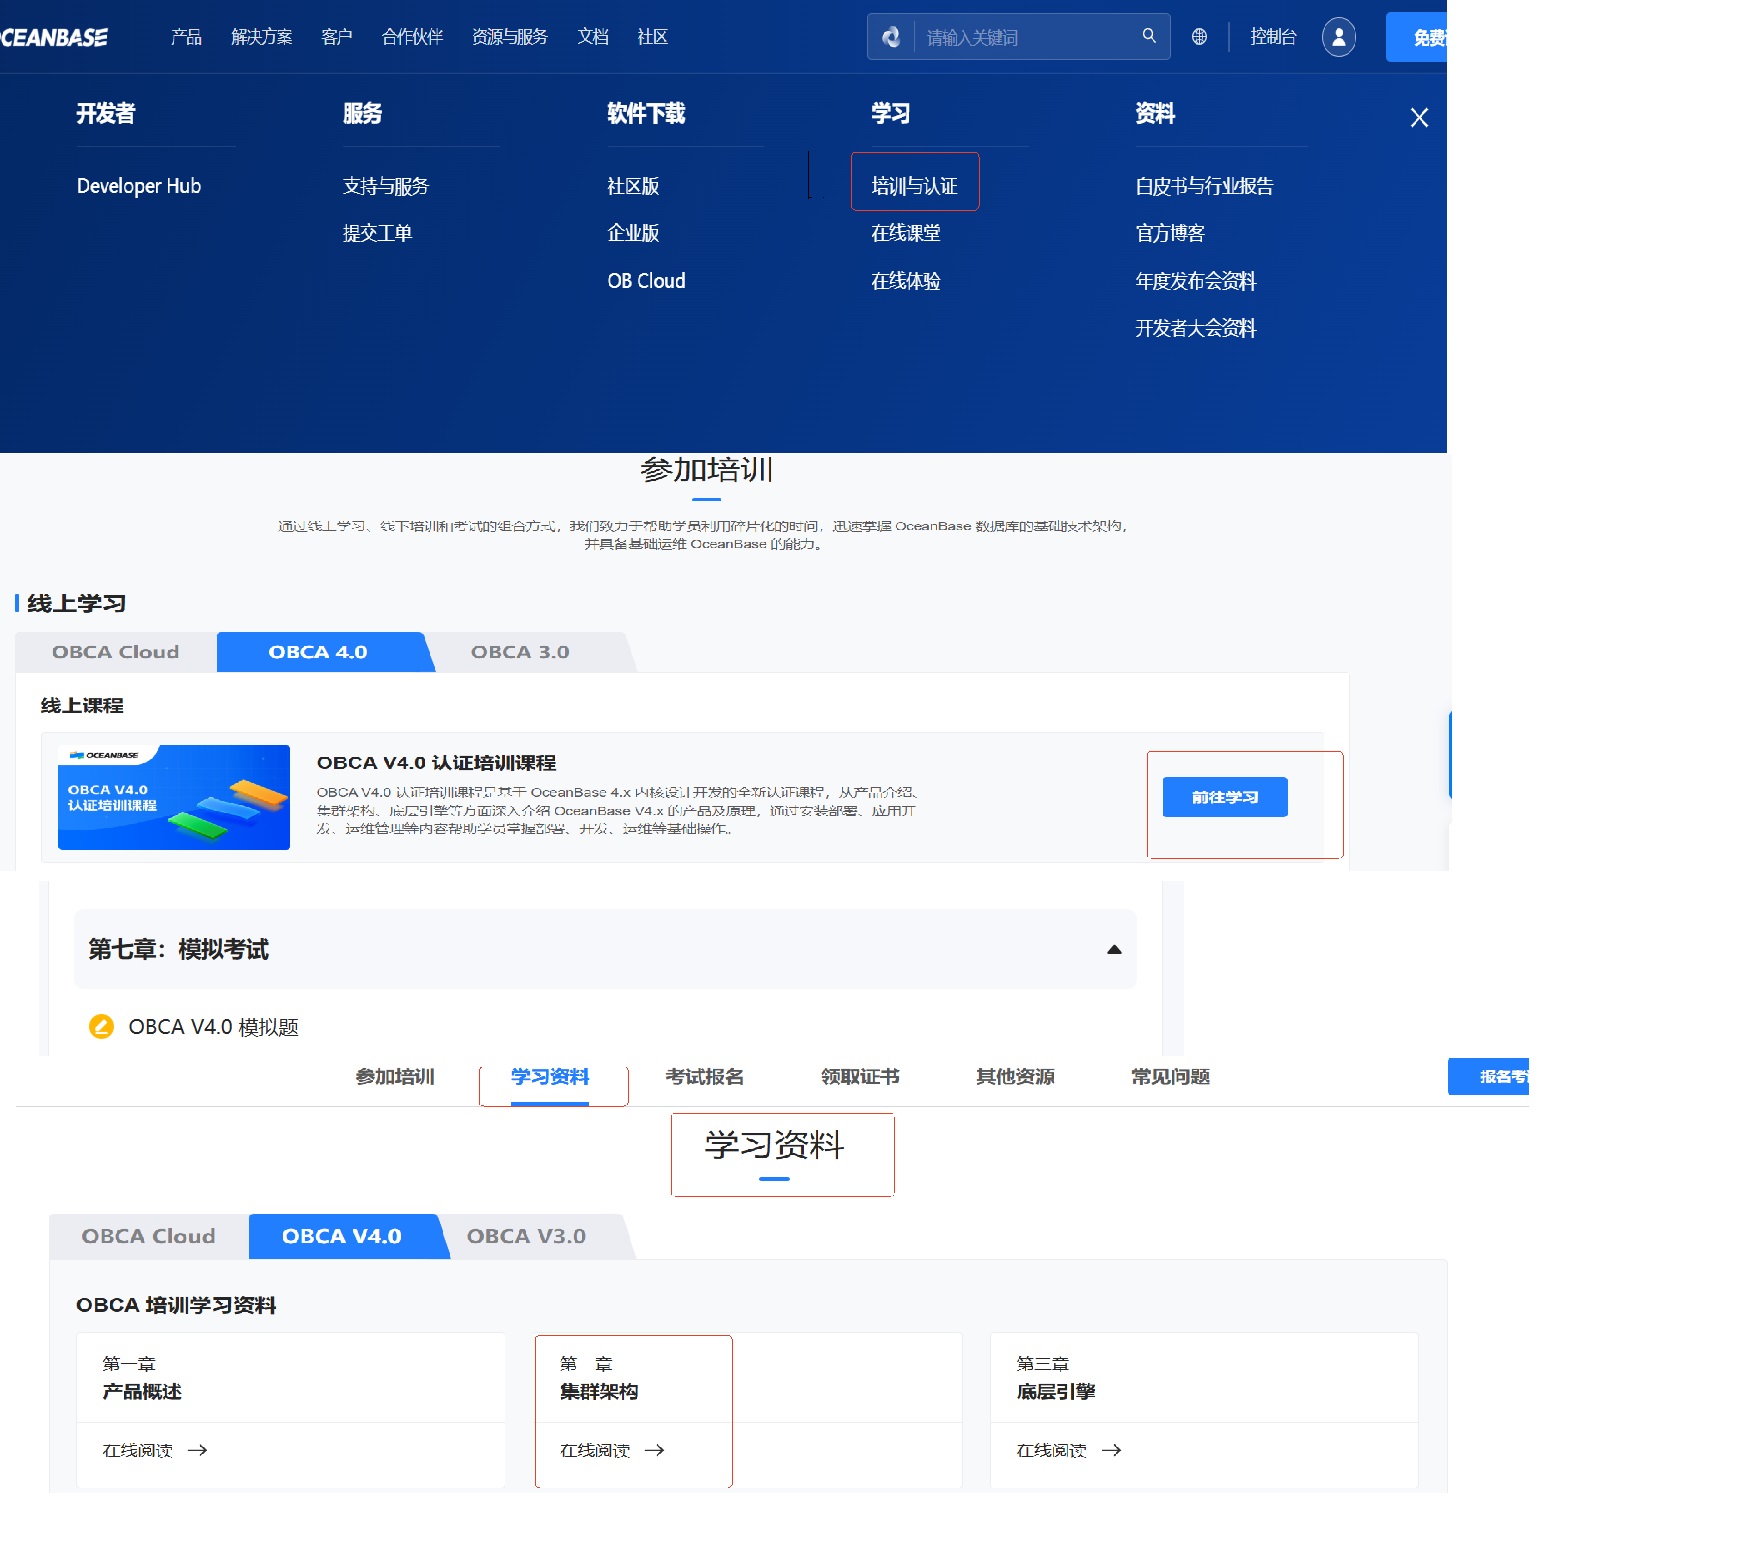Open the 产品 nav menu
This screenshot has height=1543, width=1741.
pos(186,37)
